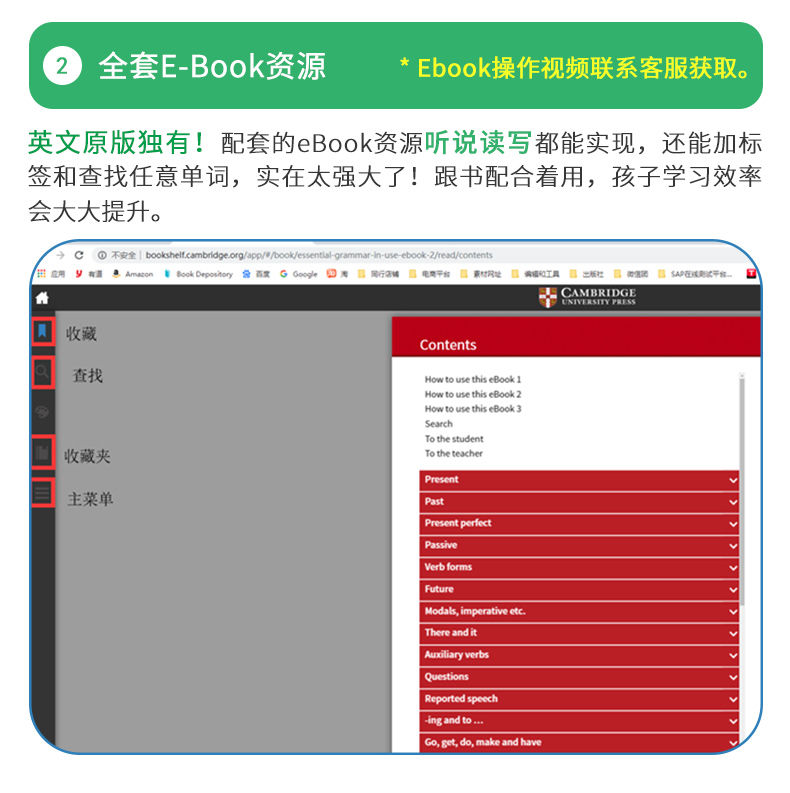
Task: Expand the There and it chevron
Action: tap(733, 633)
